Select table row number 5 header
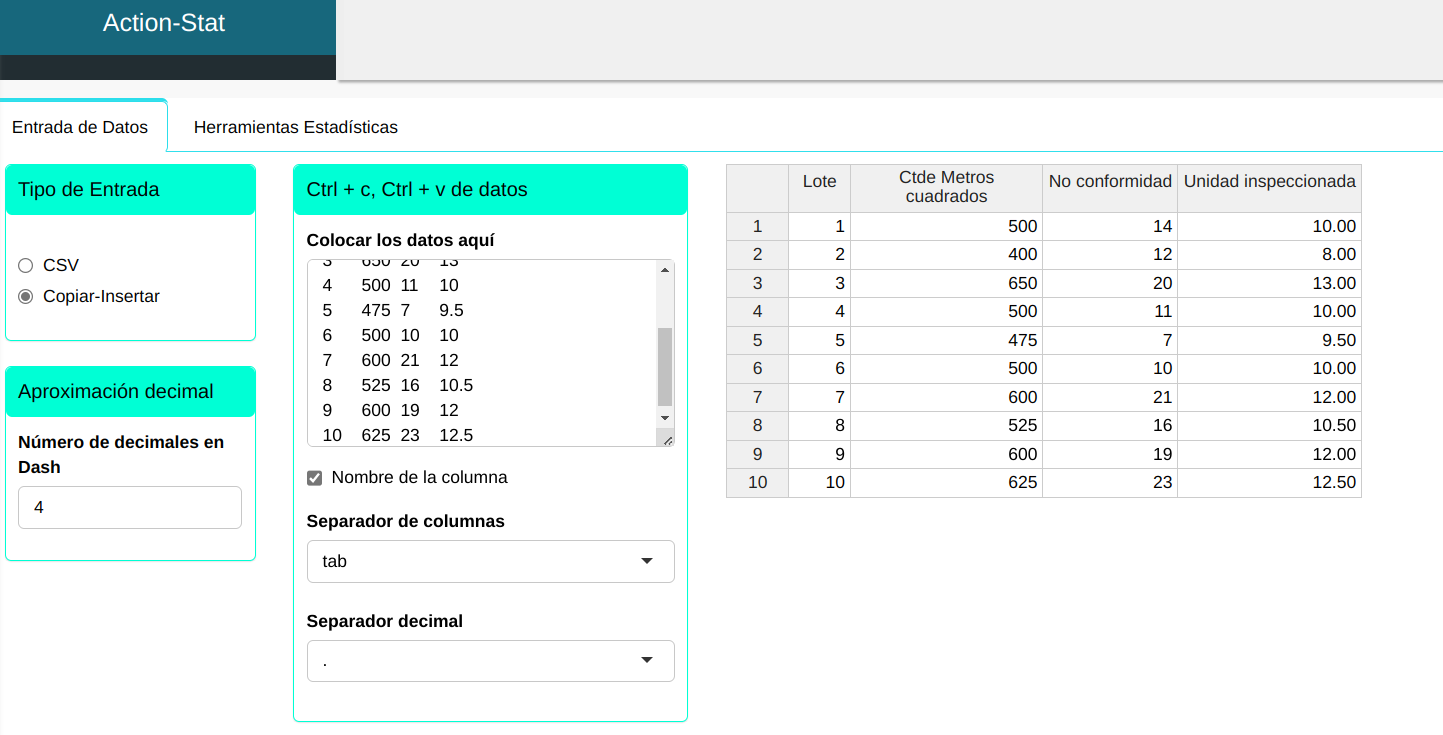Screen dimensions: 1443x735 pyautogui.click(x=757, y=340)
